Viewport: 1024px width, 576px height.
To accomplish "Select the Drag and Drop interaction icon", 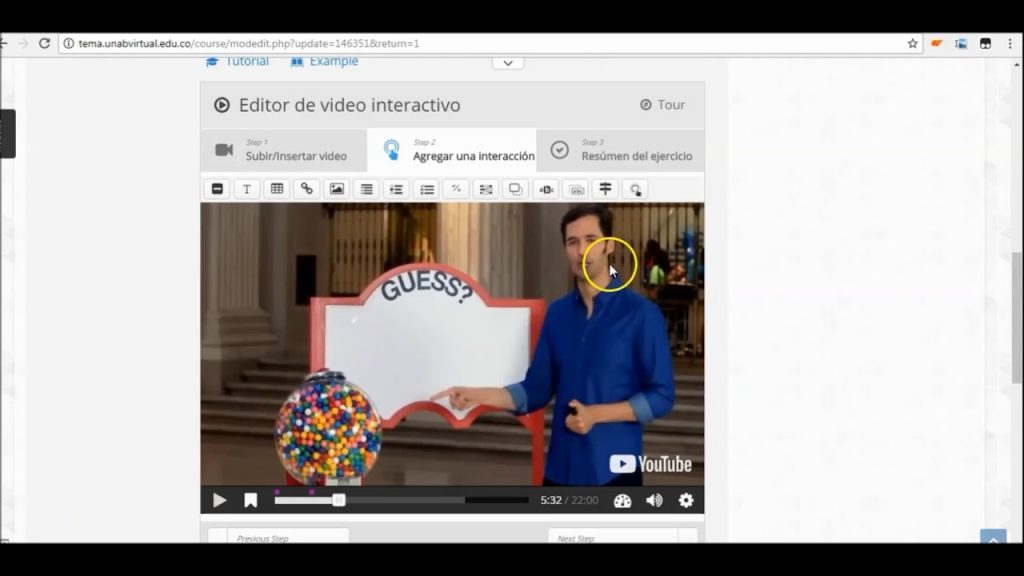I will click(x=486, y=189).
